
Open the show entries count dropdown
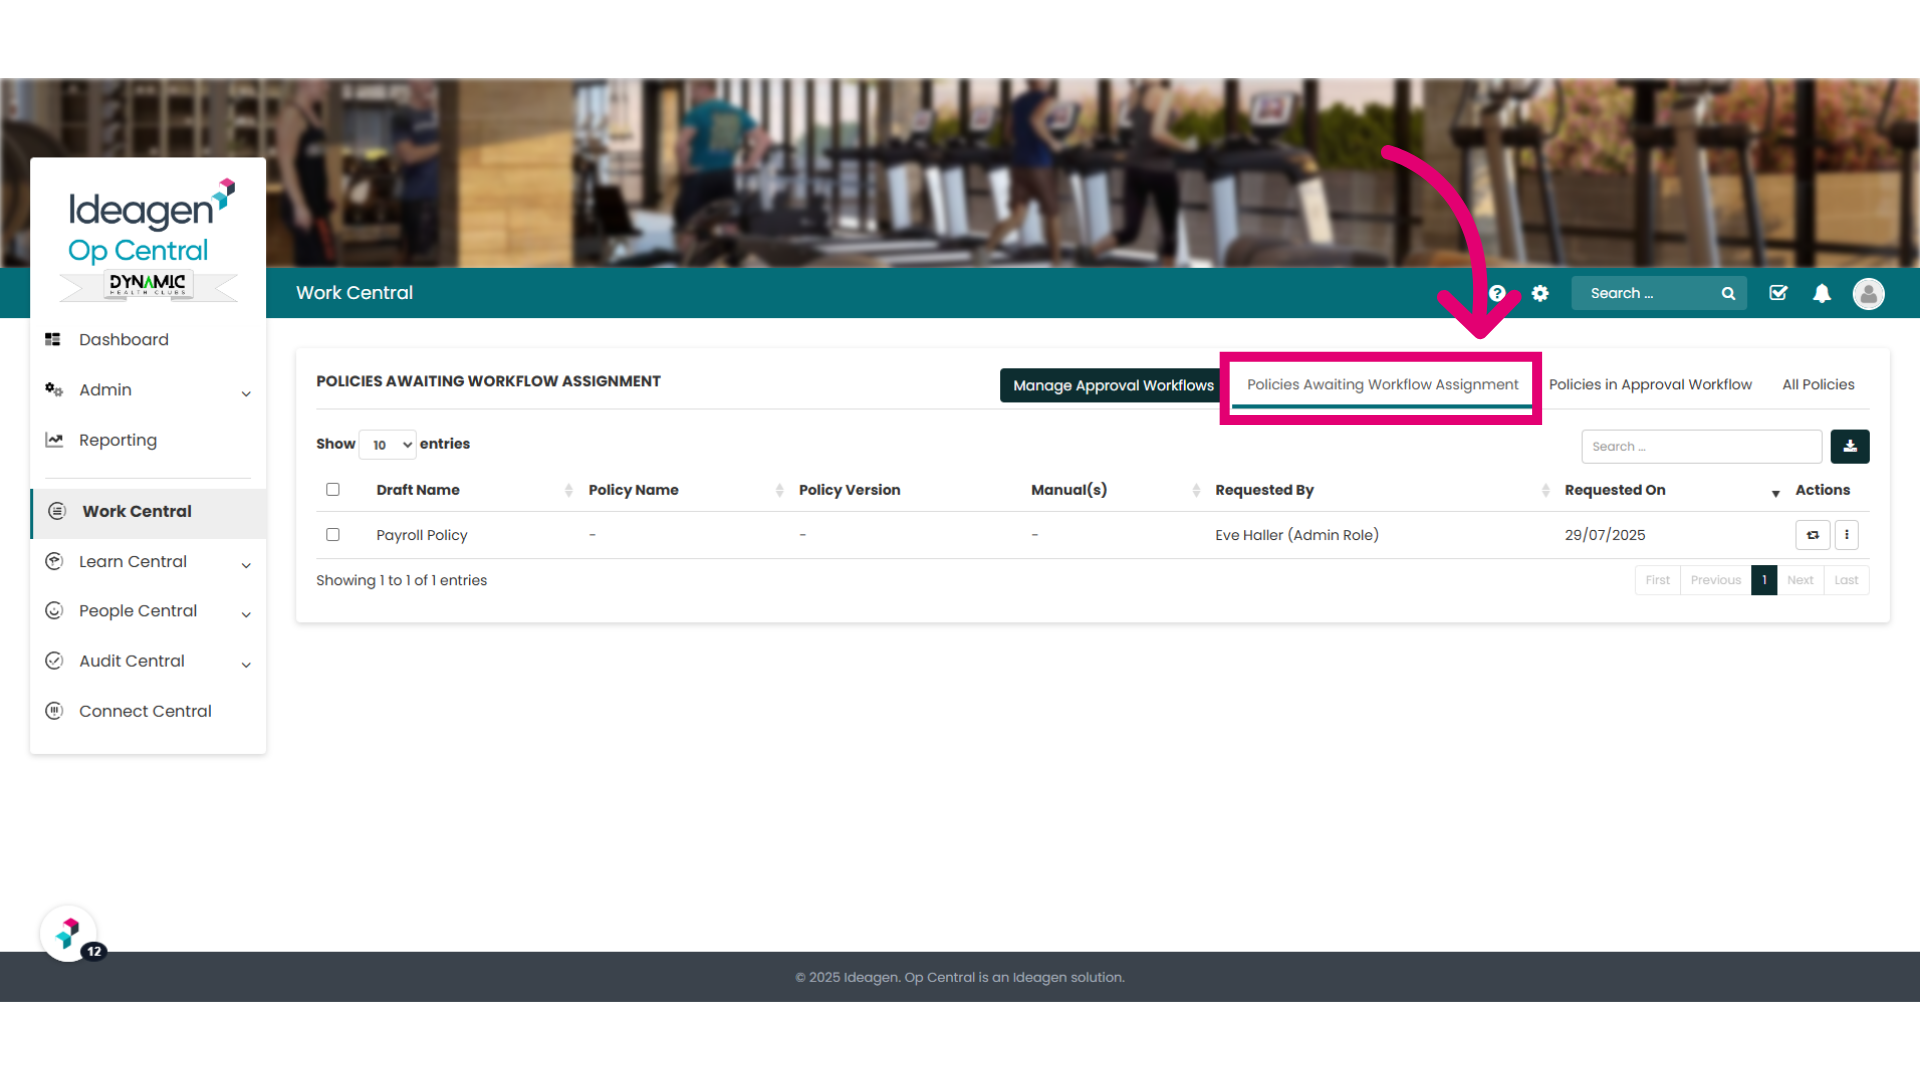coord(388,445)
